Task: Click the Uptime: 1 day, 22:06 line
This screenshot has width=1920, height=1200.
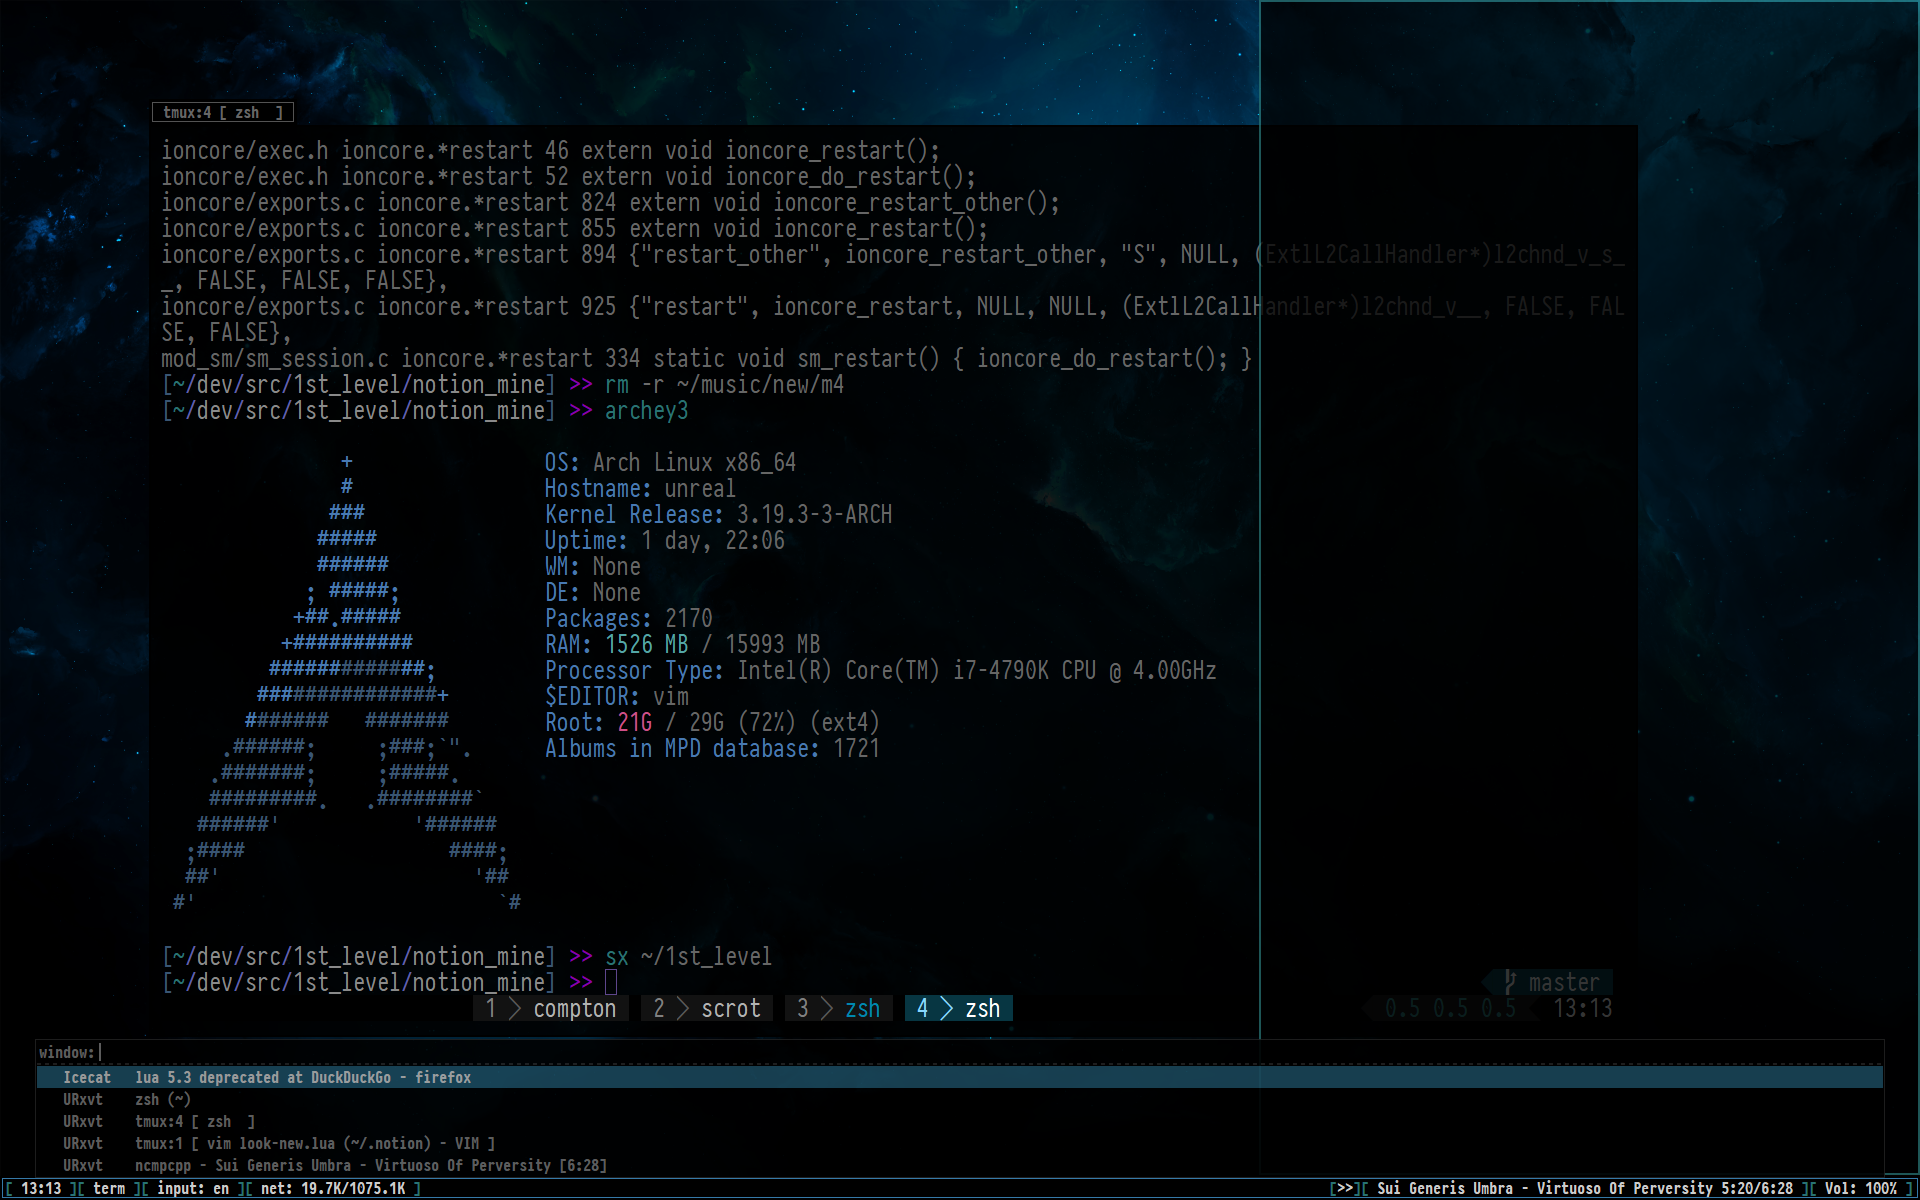Action: [664, 540]
